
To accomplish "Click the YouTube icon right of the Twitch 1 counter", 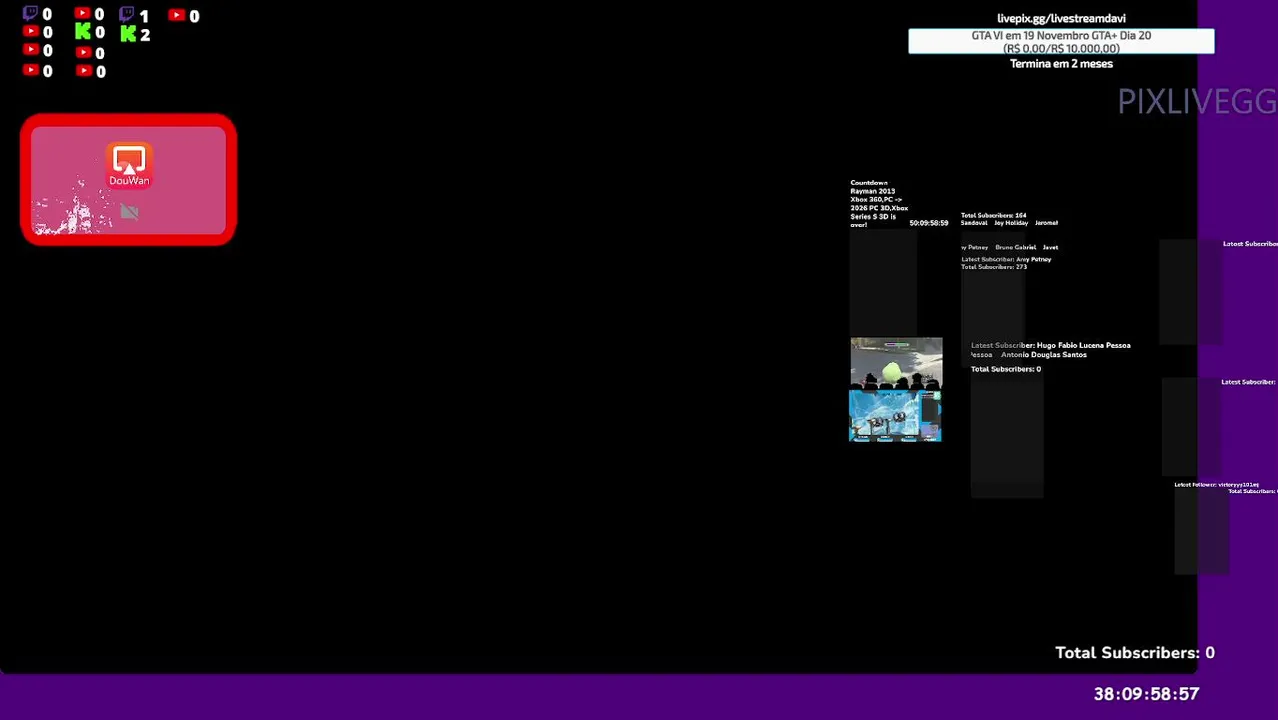I will pyautogui.click(x=177, y=15).
